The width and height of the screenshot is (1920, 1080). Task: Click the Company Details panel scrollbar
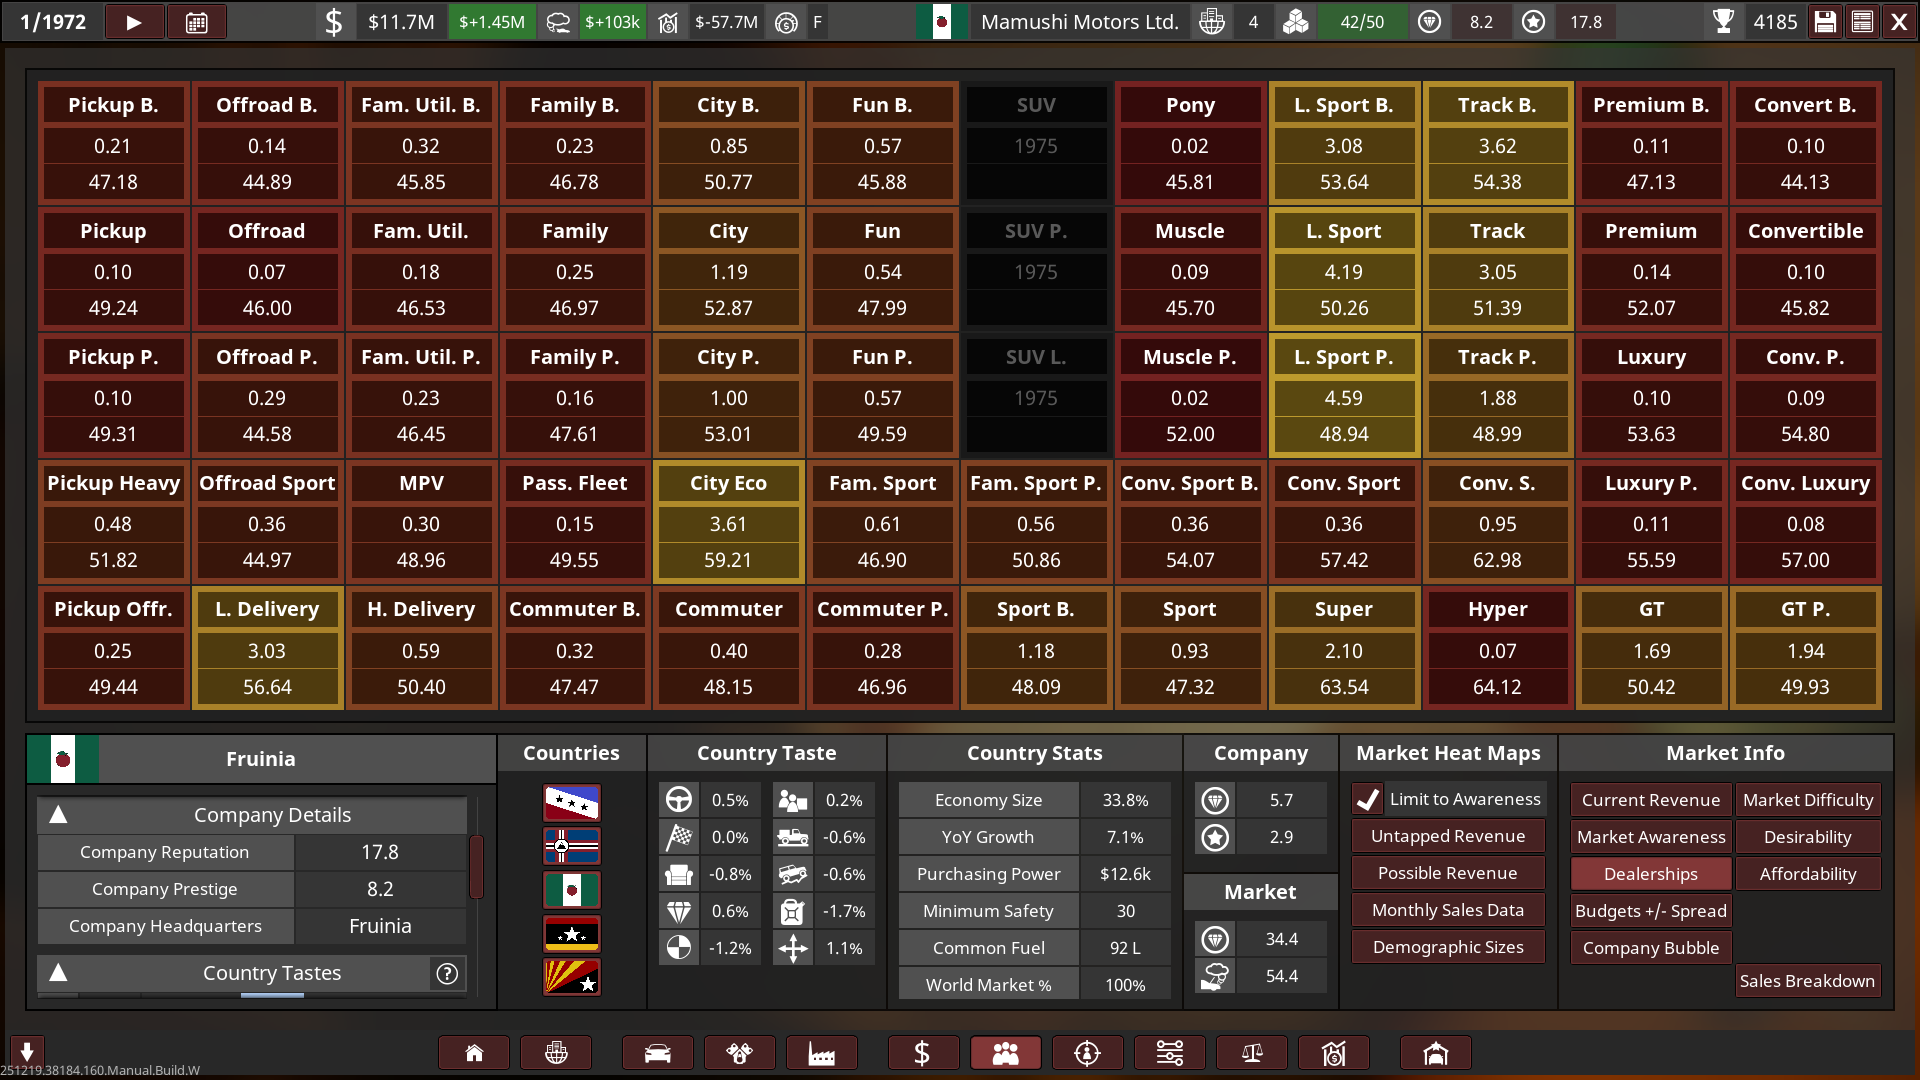click(477, 866)
